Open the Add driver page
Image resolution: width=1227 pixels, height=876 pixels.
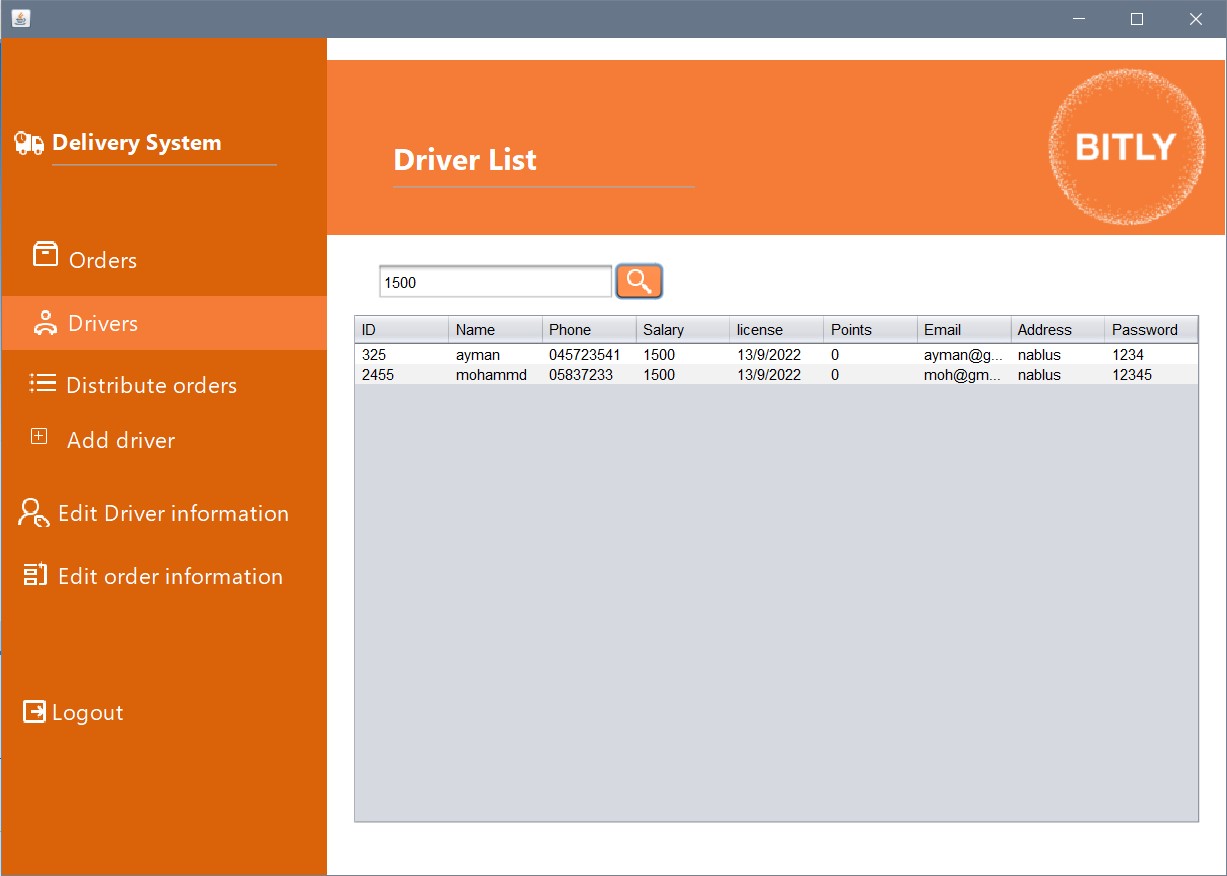121,440
